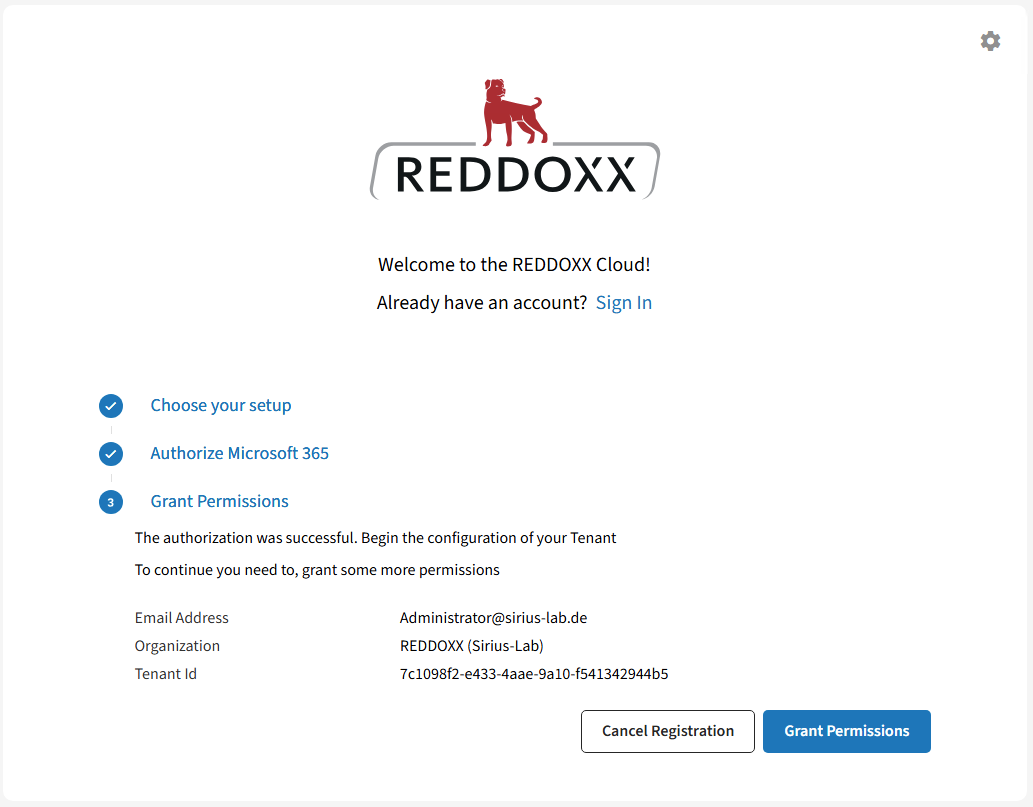Click the REDDOXX logo image
Image resolution: width=1033 pixels, height=807 pixels.
513,140
